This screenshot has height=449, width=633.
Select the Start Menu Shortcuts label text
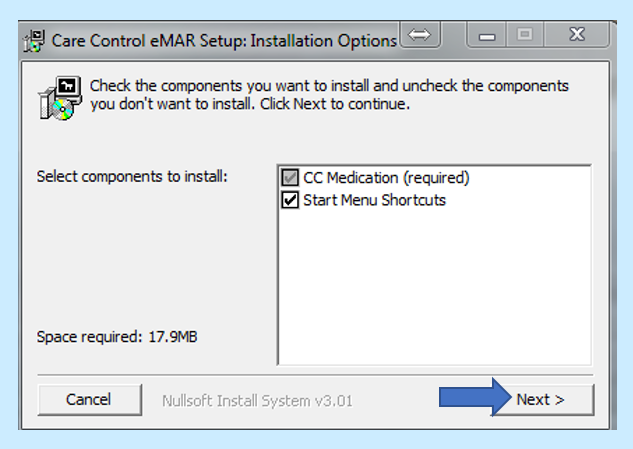point(374,200)
